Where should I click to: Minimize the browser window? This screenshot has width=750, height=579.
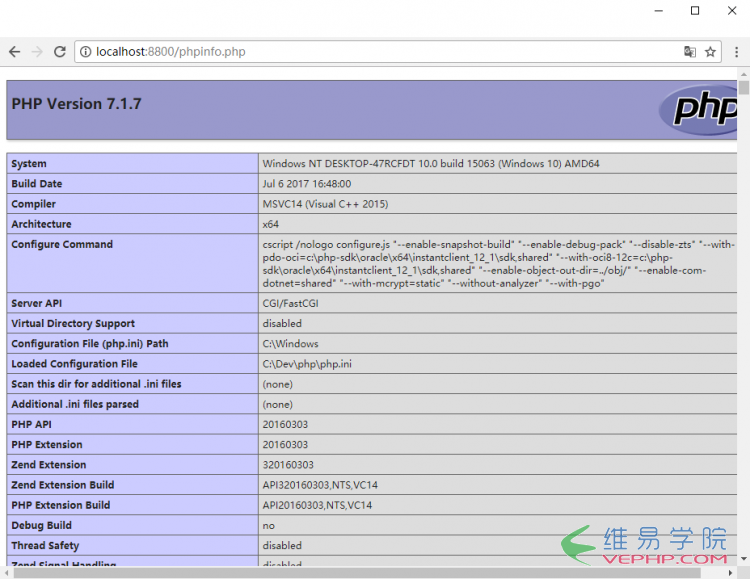click(659, 11)
